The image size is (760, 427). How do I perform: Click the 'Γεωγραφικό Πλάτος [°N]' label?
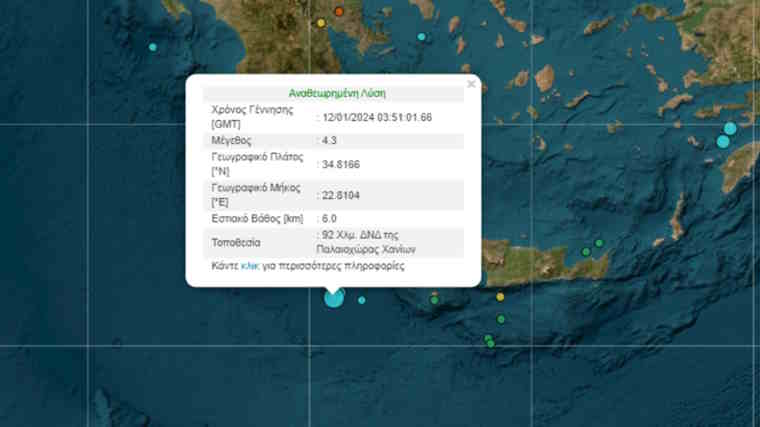click(x=257, y=164)
